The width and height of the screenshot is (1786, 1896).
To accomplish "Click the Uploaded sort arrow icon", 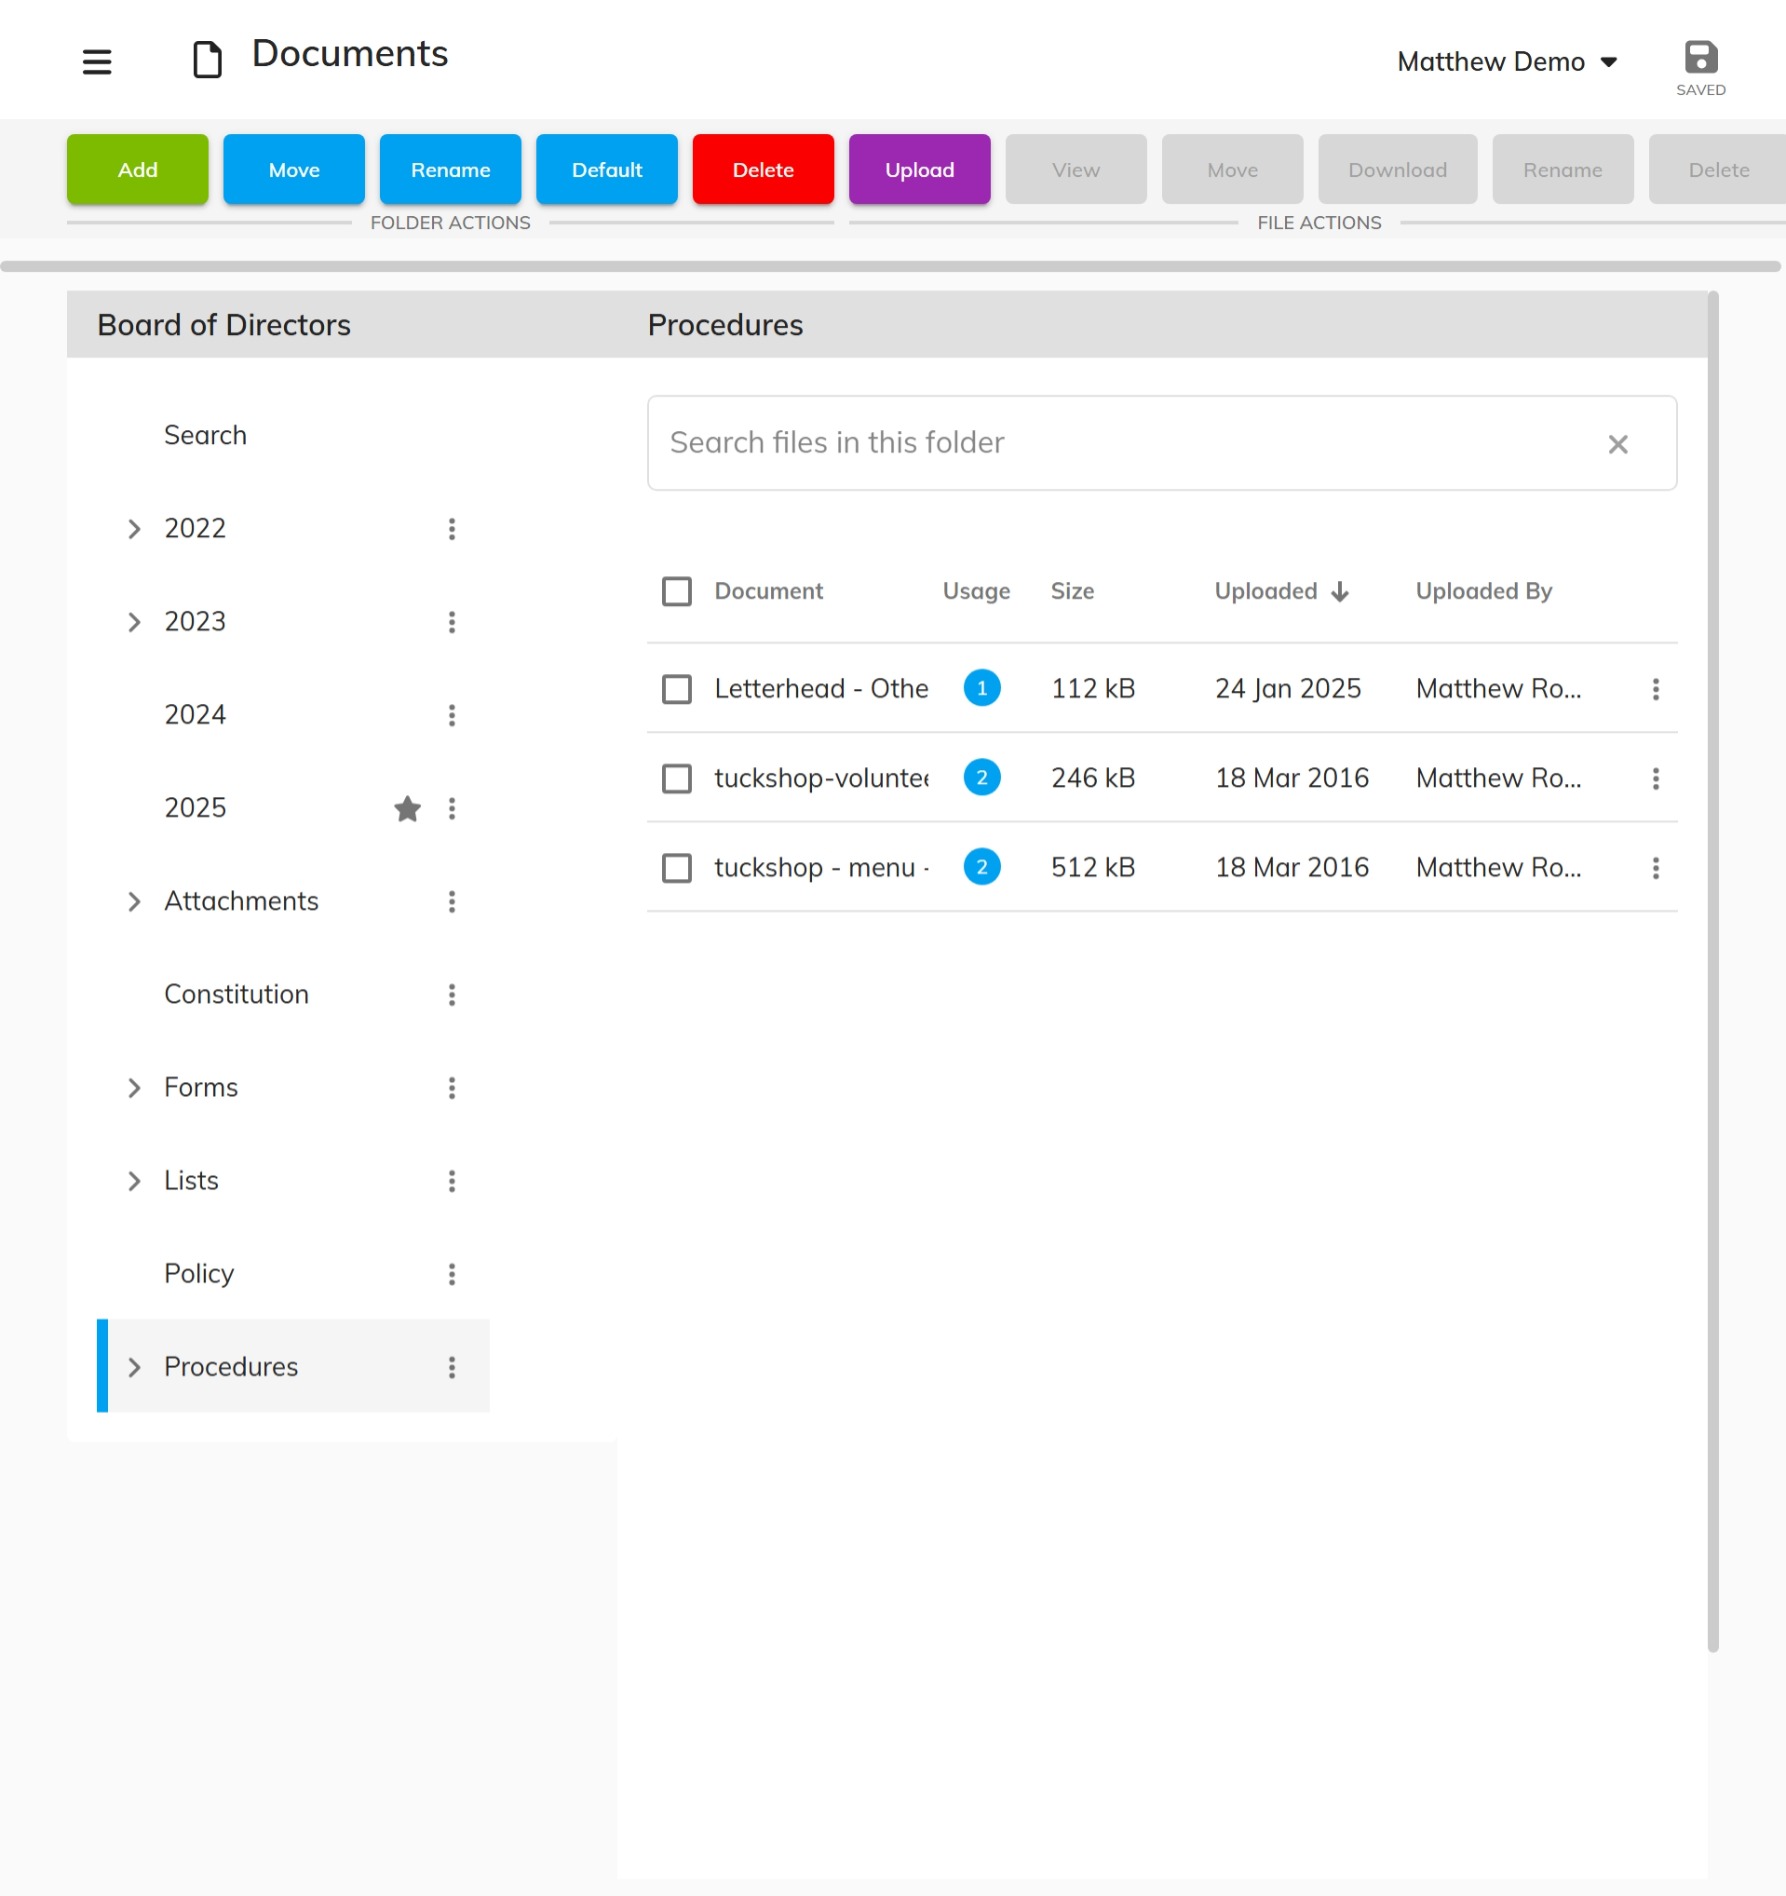I will point(1340,592).
